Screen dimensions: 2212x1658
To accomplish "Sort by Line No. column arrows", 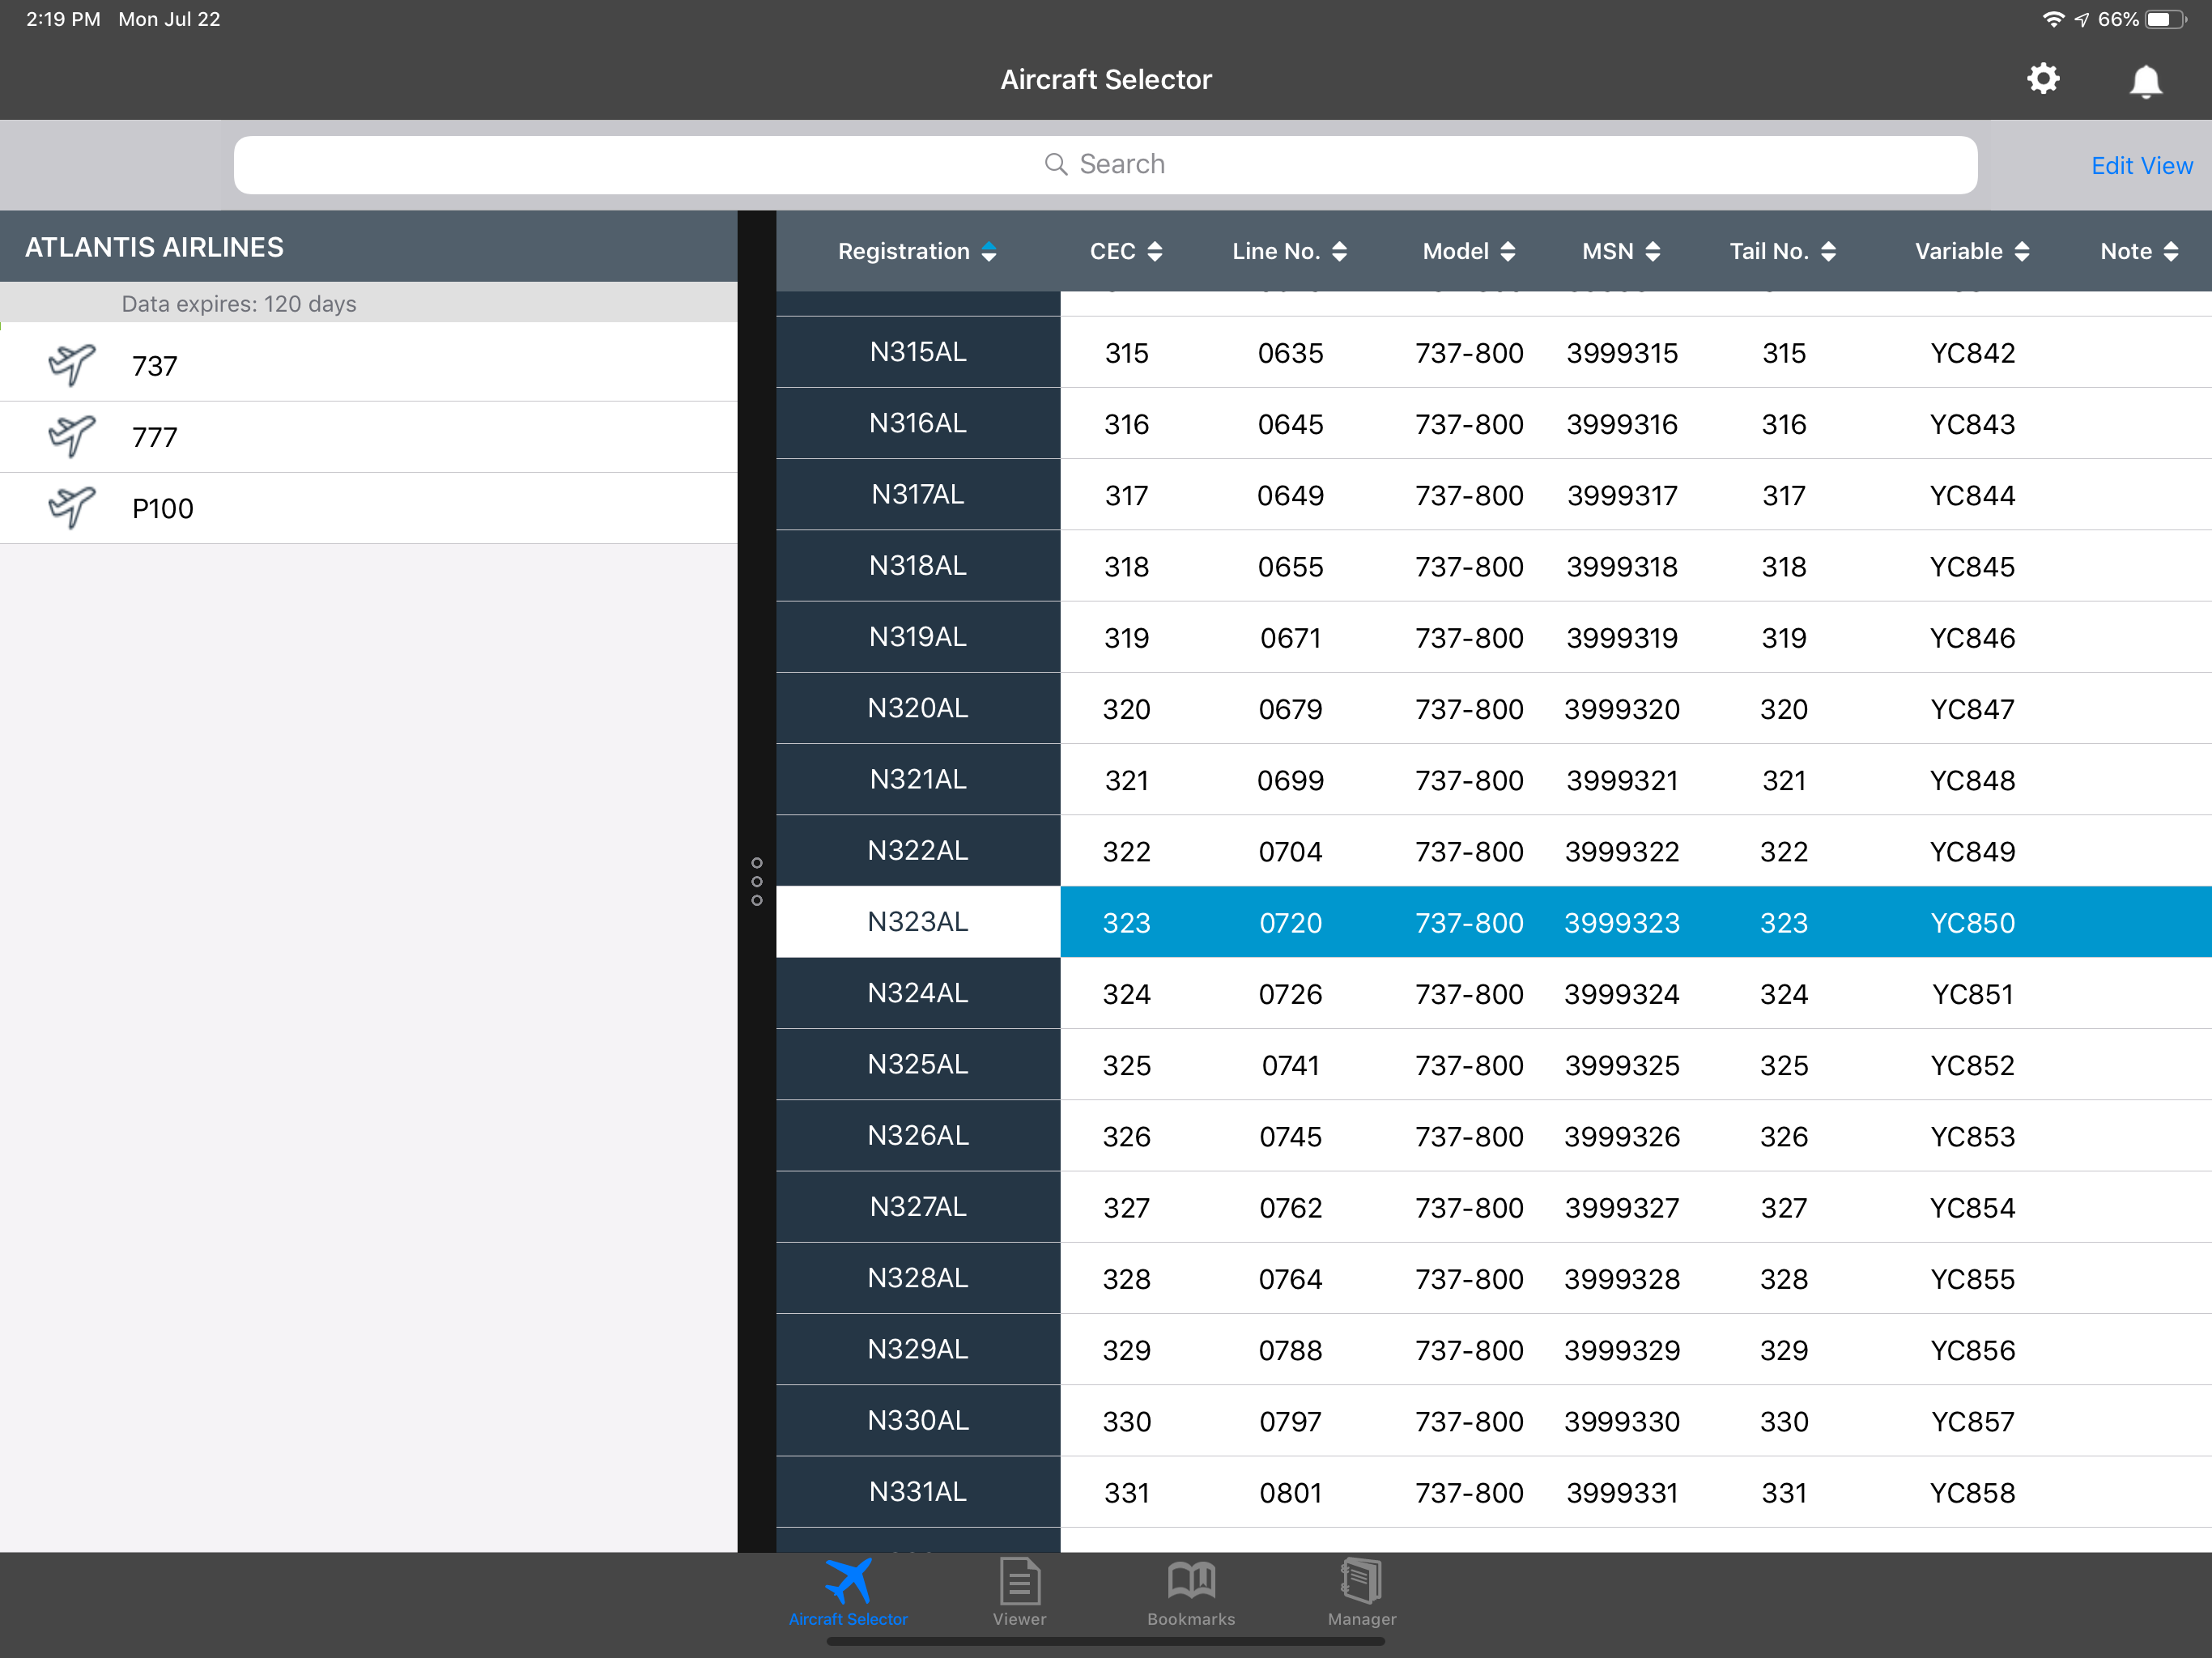I will click(1340, 252).
